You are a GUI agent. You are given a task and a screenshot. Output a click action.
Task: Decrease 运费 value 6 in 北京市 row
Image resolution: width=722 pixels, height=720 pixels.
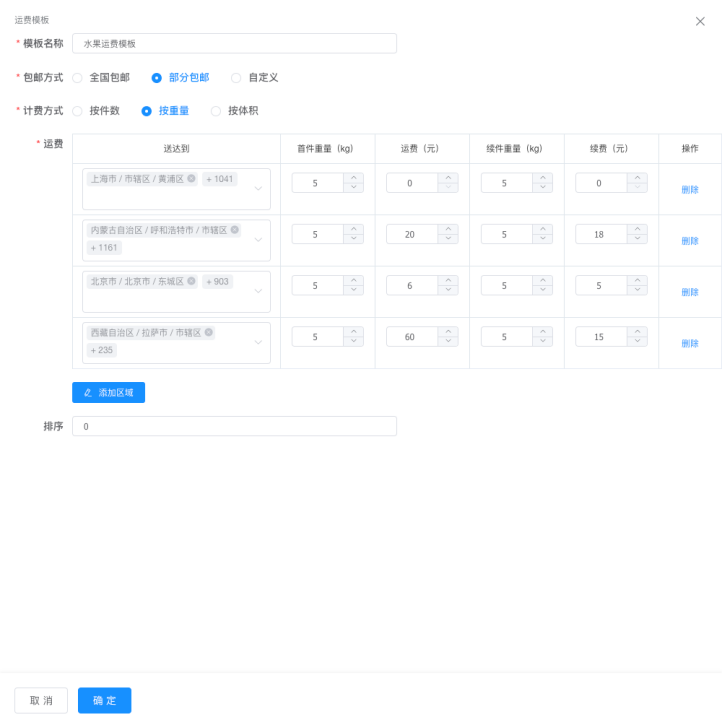[448, 290]
